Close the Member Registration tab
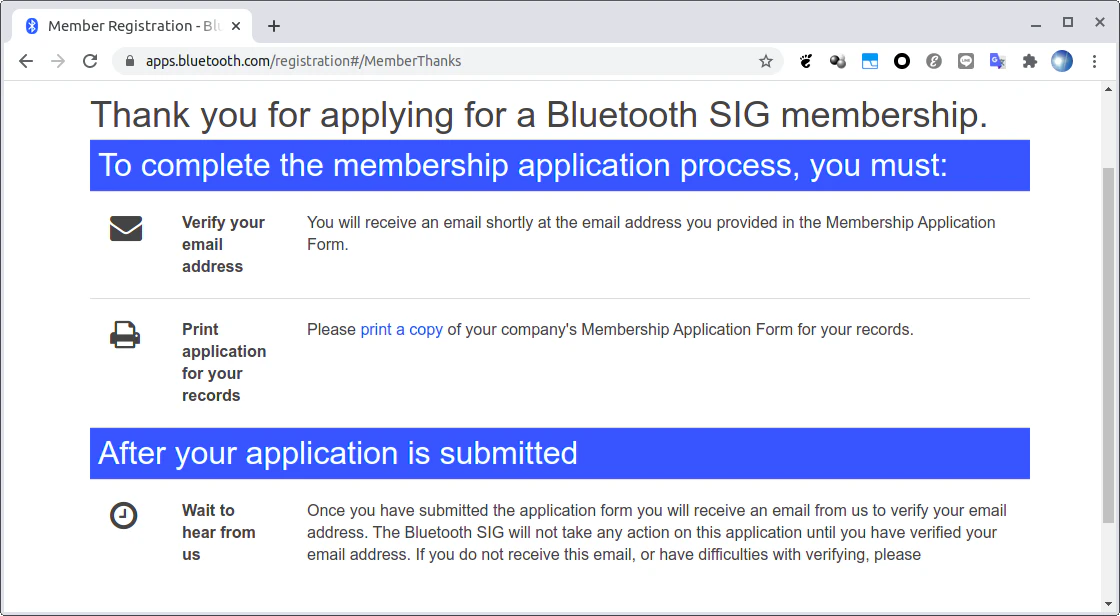This screenshot has width=1120, height=616. click(236, 26)
